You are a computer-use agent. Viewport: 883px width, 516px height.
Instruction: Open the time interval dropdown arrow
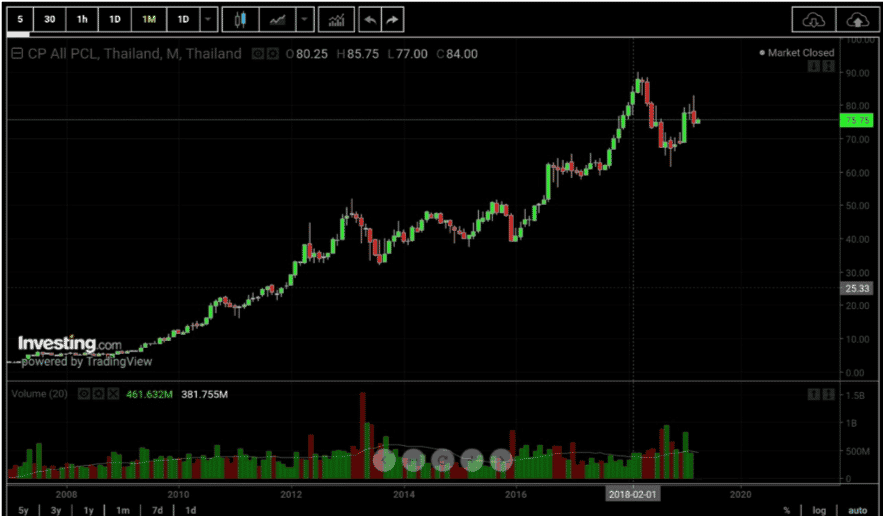[x=209, y=20]
